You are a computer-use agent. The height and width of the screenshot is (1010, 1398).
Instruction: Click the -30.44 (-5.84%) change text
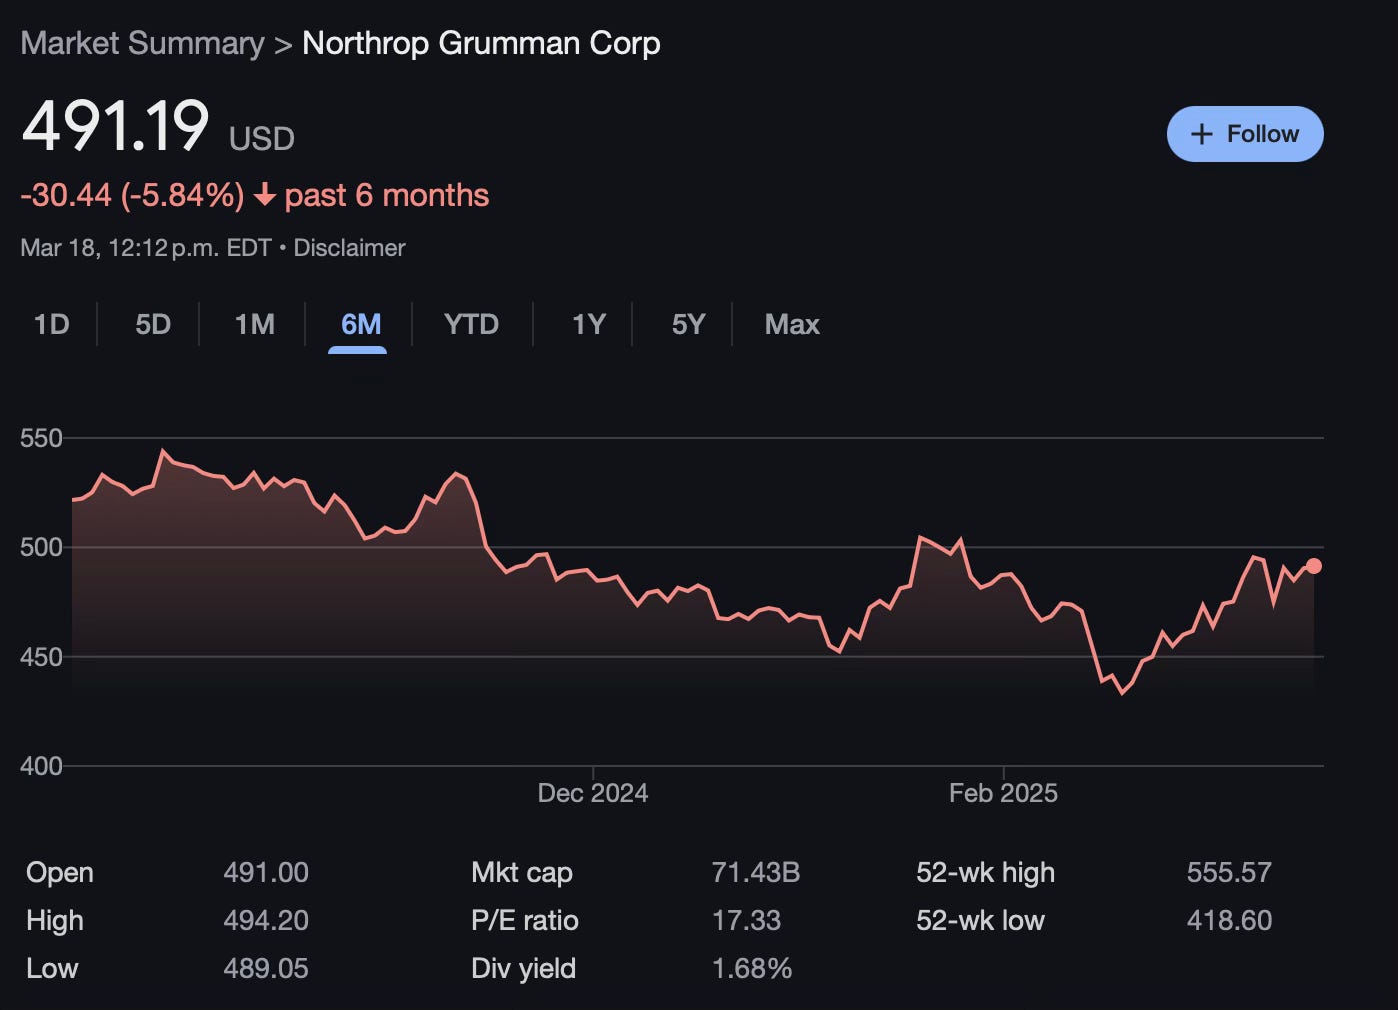pyautogui.click(x=132, y=195)
